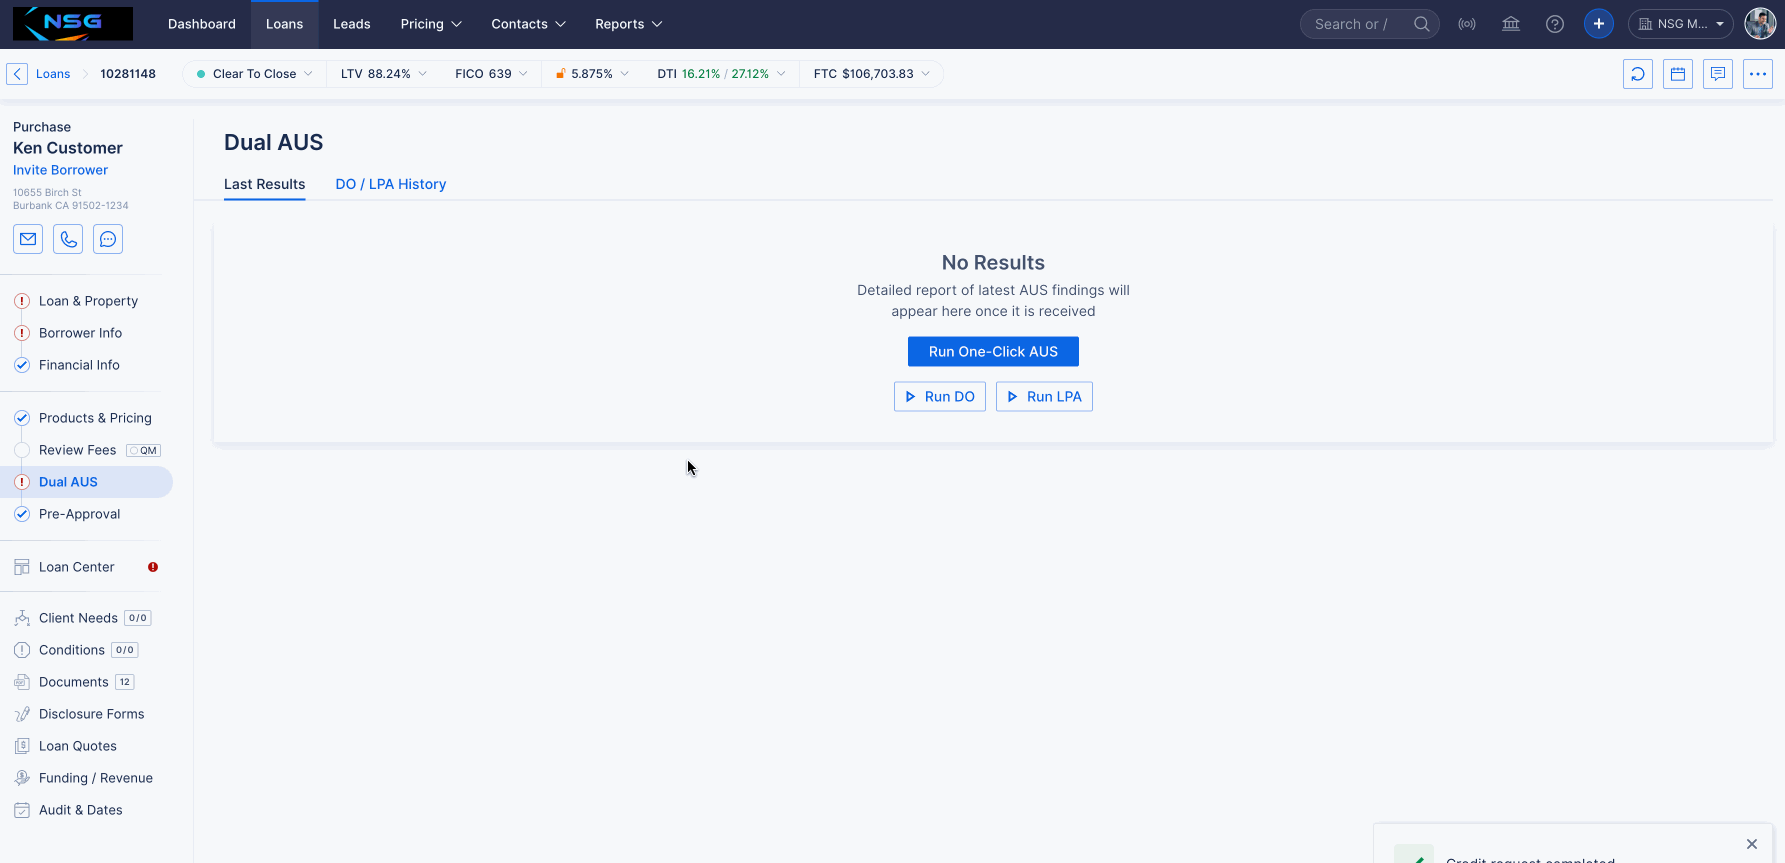Click the Invite Borrower link
The height and width of the screenshot is (863, 1785).
60,170
